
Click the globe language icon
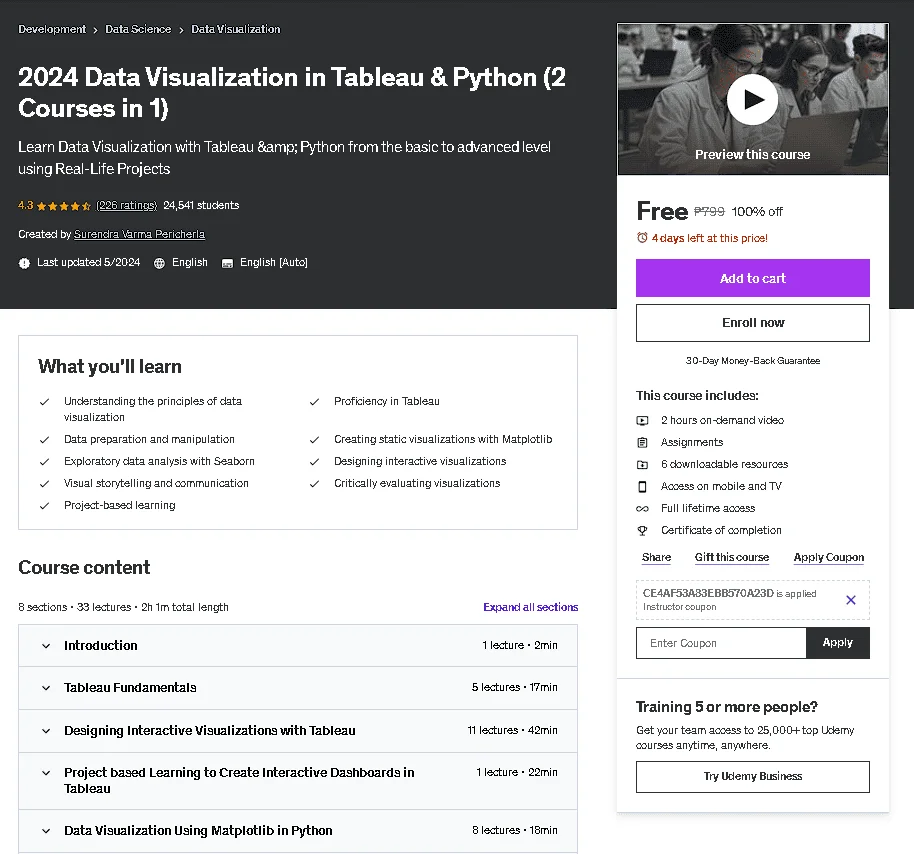[x=159, y=263]
